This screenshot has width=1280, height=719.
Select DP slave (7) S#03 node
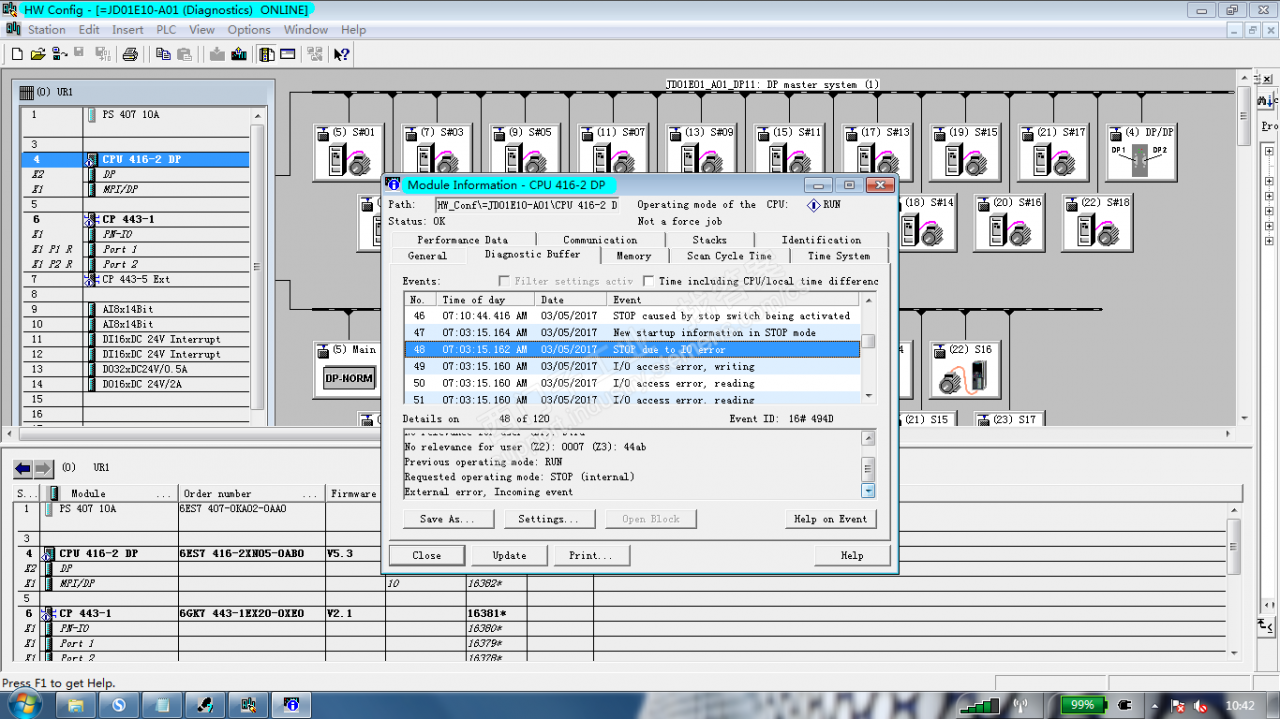(437, 152)
